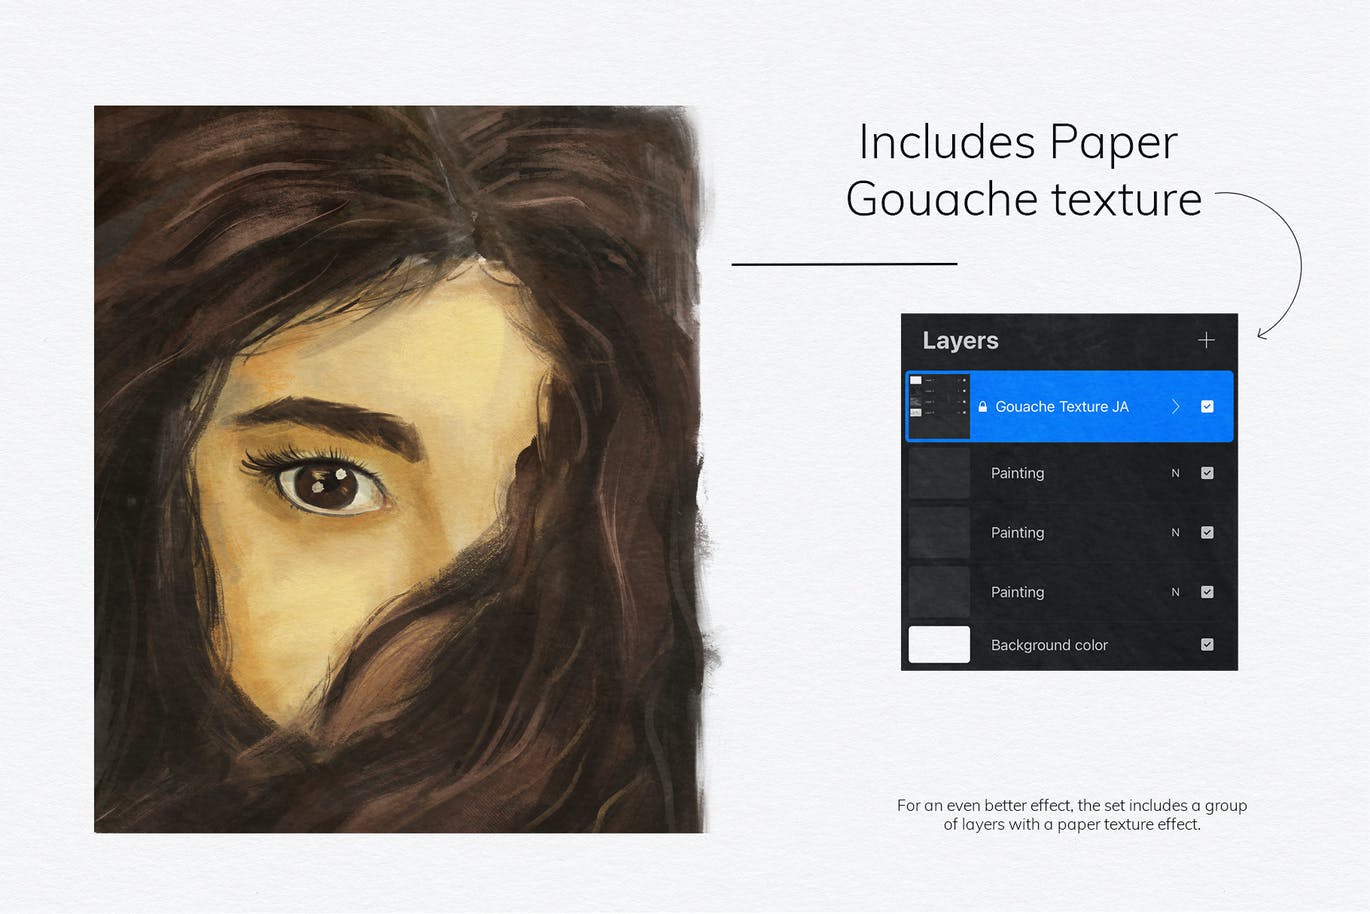Open blend mode N on the third Painting layer

(x=1175, y=591)
